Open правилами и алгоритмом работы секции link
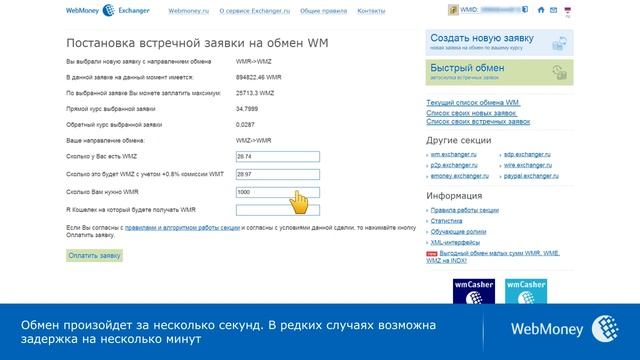This screenshot has height=360, width=640. click(182, 228)
